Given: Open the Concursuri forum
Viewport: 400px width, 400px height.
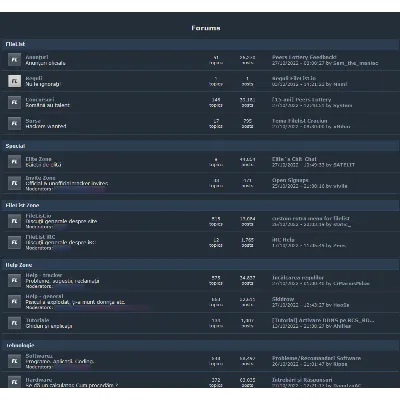Looking at the screenshot, I should [x=40, y=99].
